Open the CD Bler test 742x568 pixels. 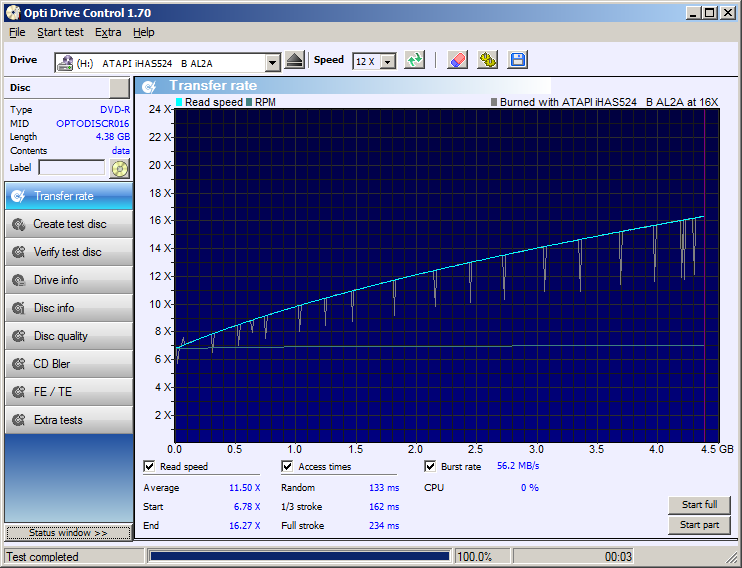[x=69, y=364]
